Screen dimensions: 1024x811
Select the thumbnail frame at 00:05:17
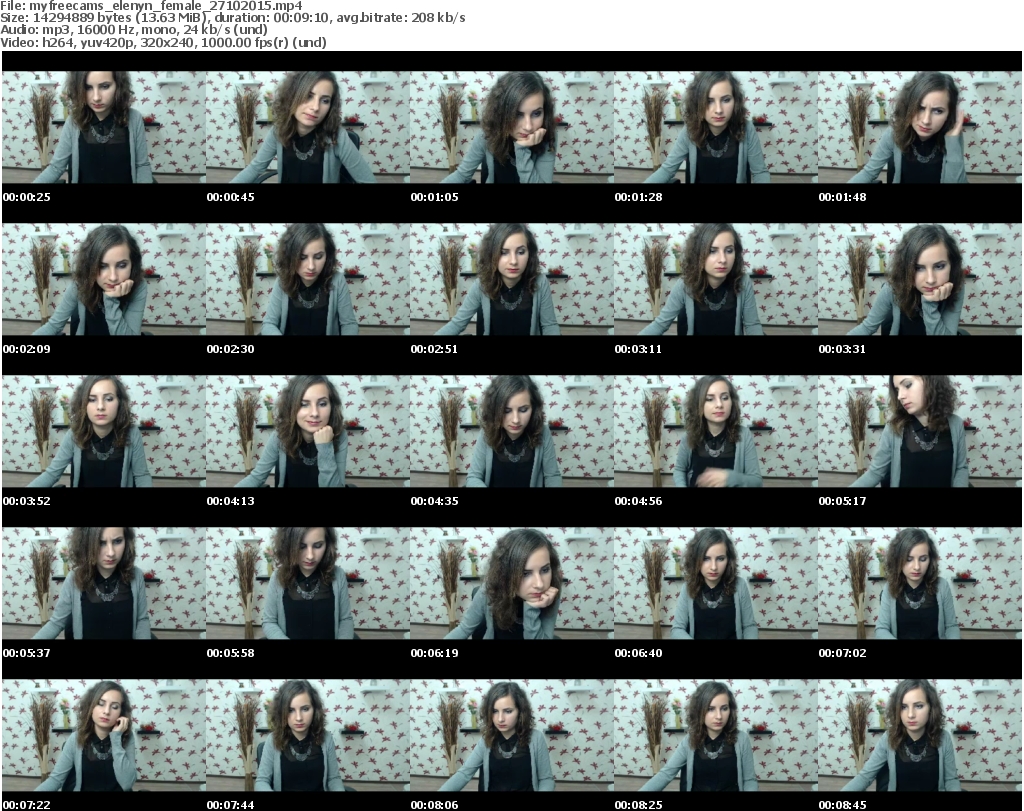coord(920,431)
